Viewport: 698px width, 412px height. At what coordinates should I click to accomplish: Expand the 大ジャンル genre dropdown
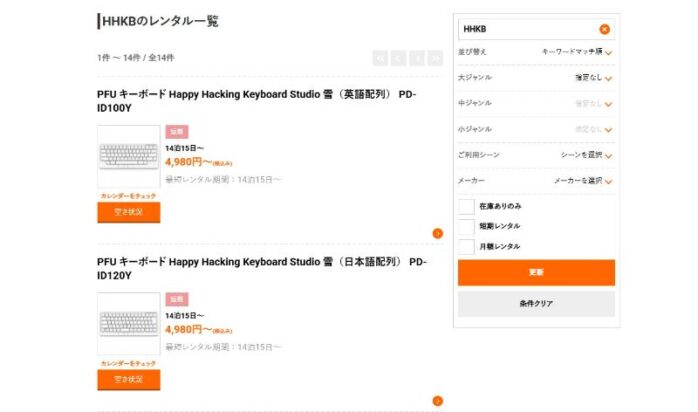pyautogui.click(x=536, y=78)
